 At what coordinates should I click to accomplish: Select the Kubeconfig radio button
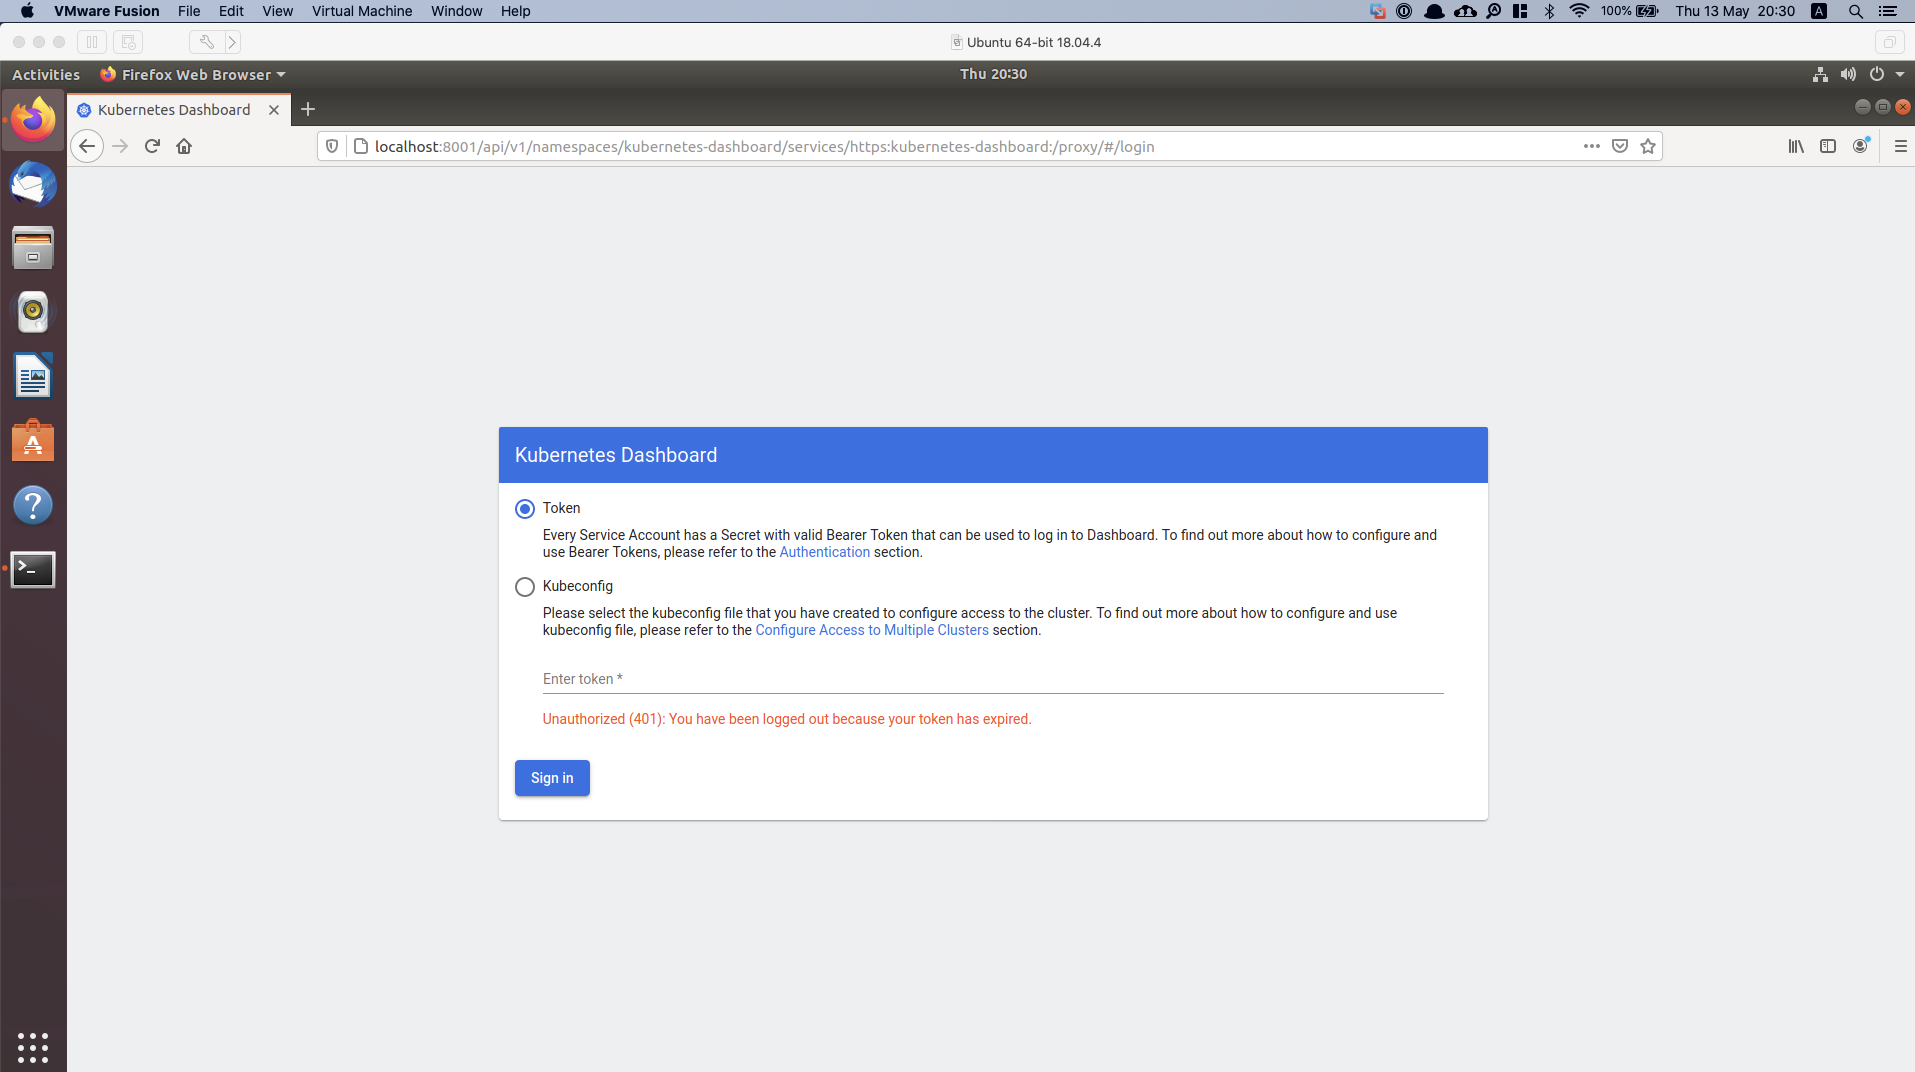[x=524, y=587]
